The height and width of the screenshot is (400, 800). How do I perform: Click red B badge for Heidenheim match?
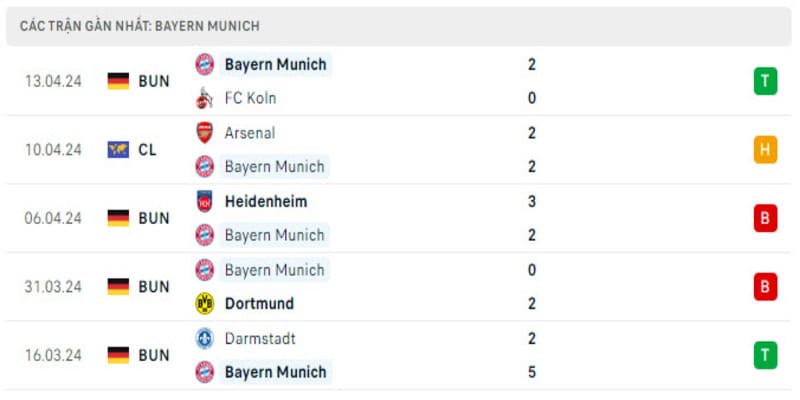pos(765,218)
